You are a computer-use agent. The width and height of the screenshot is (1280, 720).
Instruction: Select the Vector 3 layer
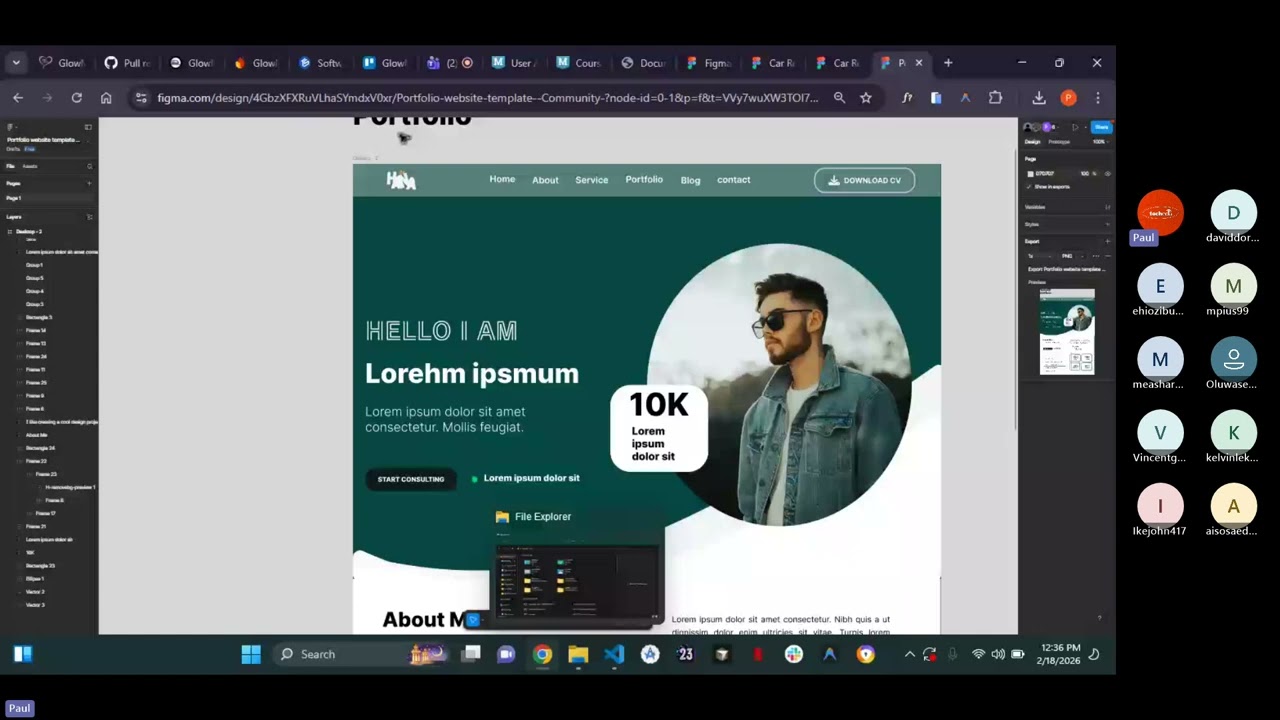[35, 605]
